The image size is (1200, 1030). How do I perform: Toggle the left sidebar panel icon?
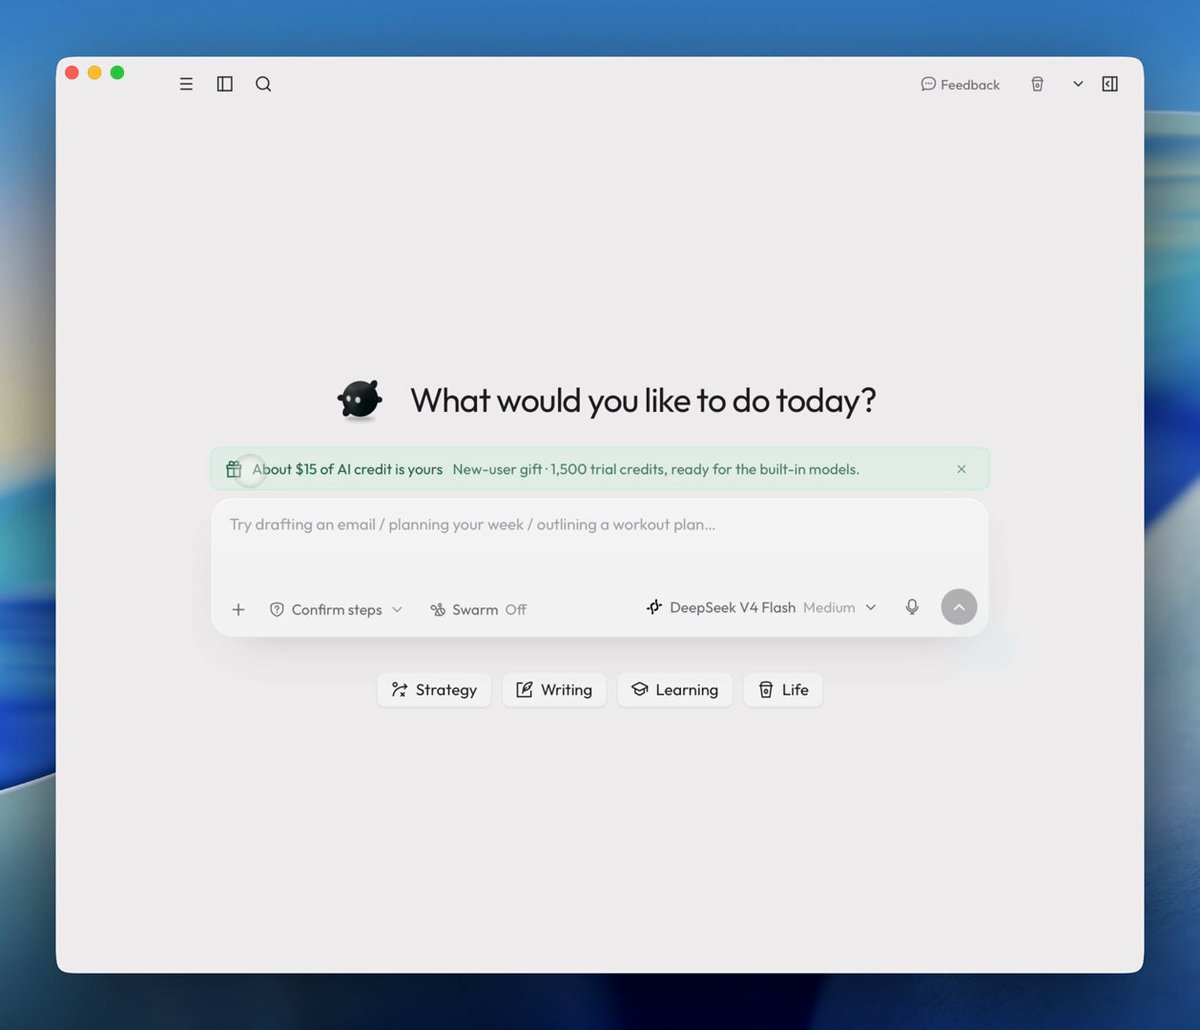coord(225,85)
